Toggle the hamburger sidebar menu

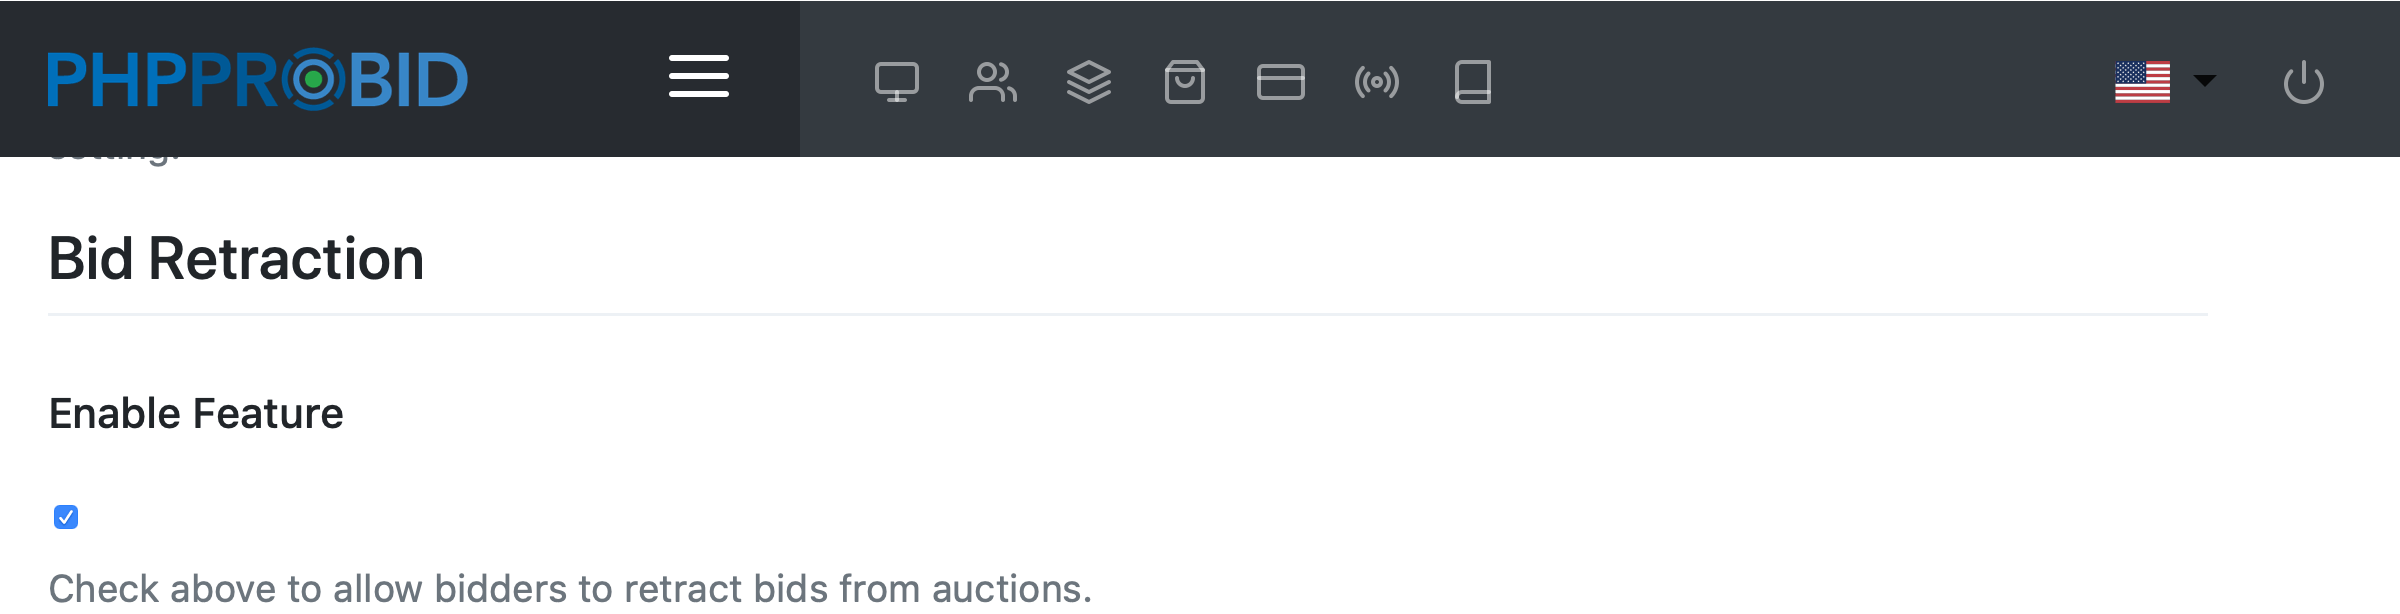click(x=699, y=77)
